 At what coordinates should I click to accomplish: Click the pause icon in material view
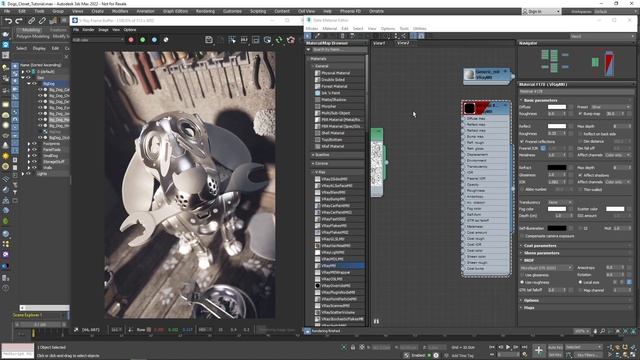376,321
